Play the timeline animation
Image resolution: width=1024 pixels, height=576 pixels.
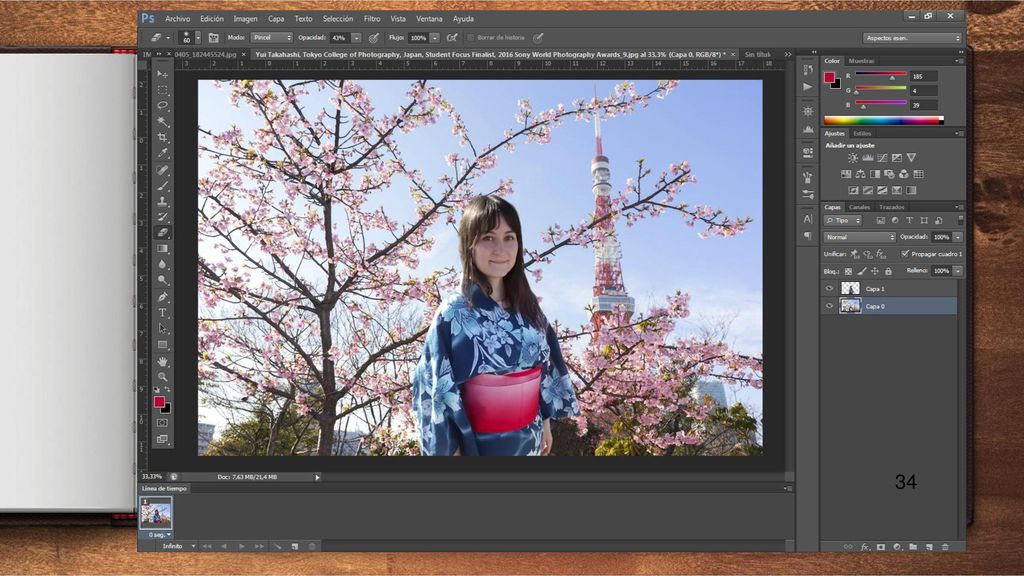[x=242, y=546]
